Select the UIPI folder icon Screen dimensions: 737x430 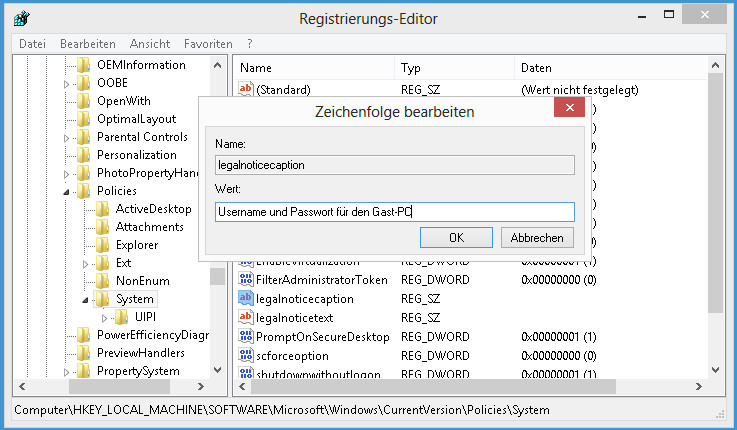[x=121, y=317]
